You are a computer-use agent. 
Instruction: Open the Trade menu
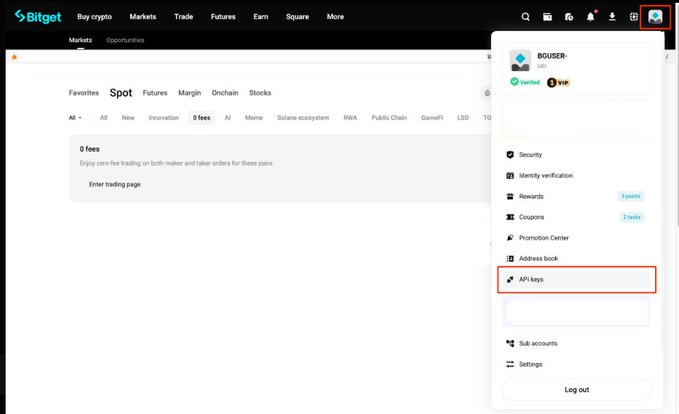pyautogui.click(x=184, y=16)
